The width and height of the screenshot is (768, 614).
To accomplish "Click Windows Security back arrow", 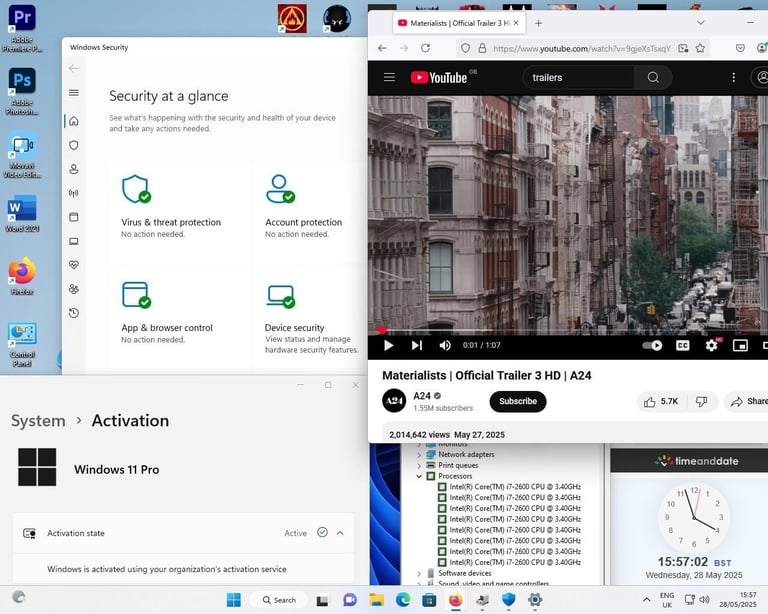I will [74, 68].
